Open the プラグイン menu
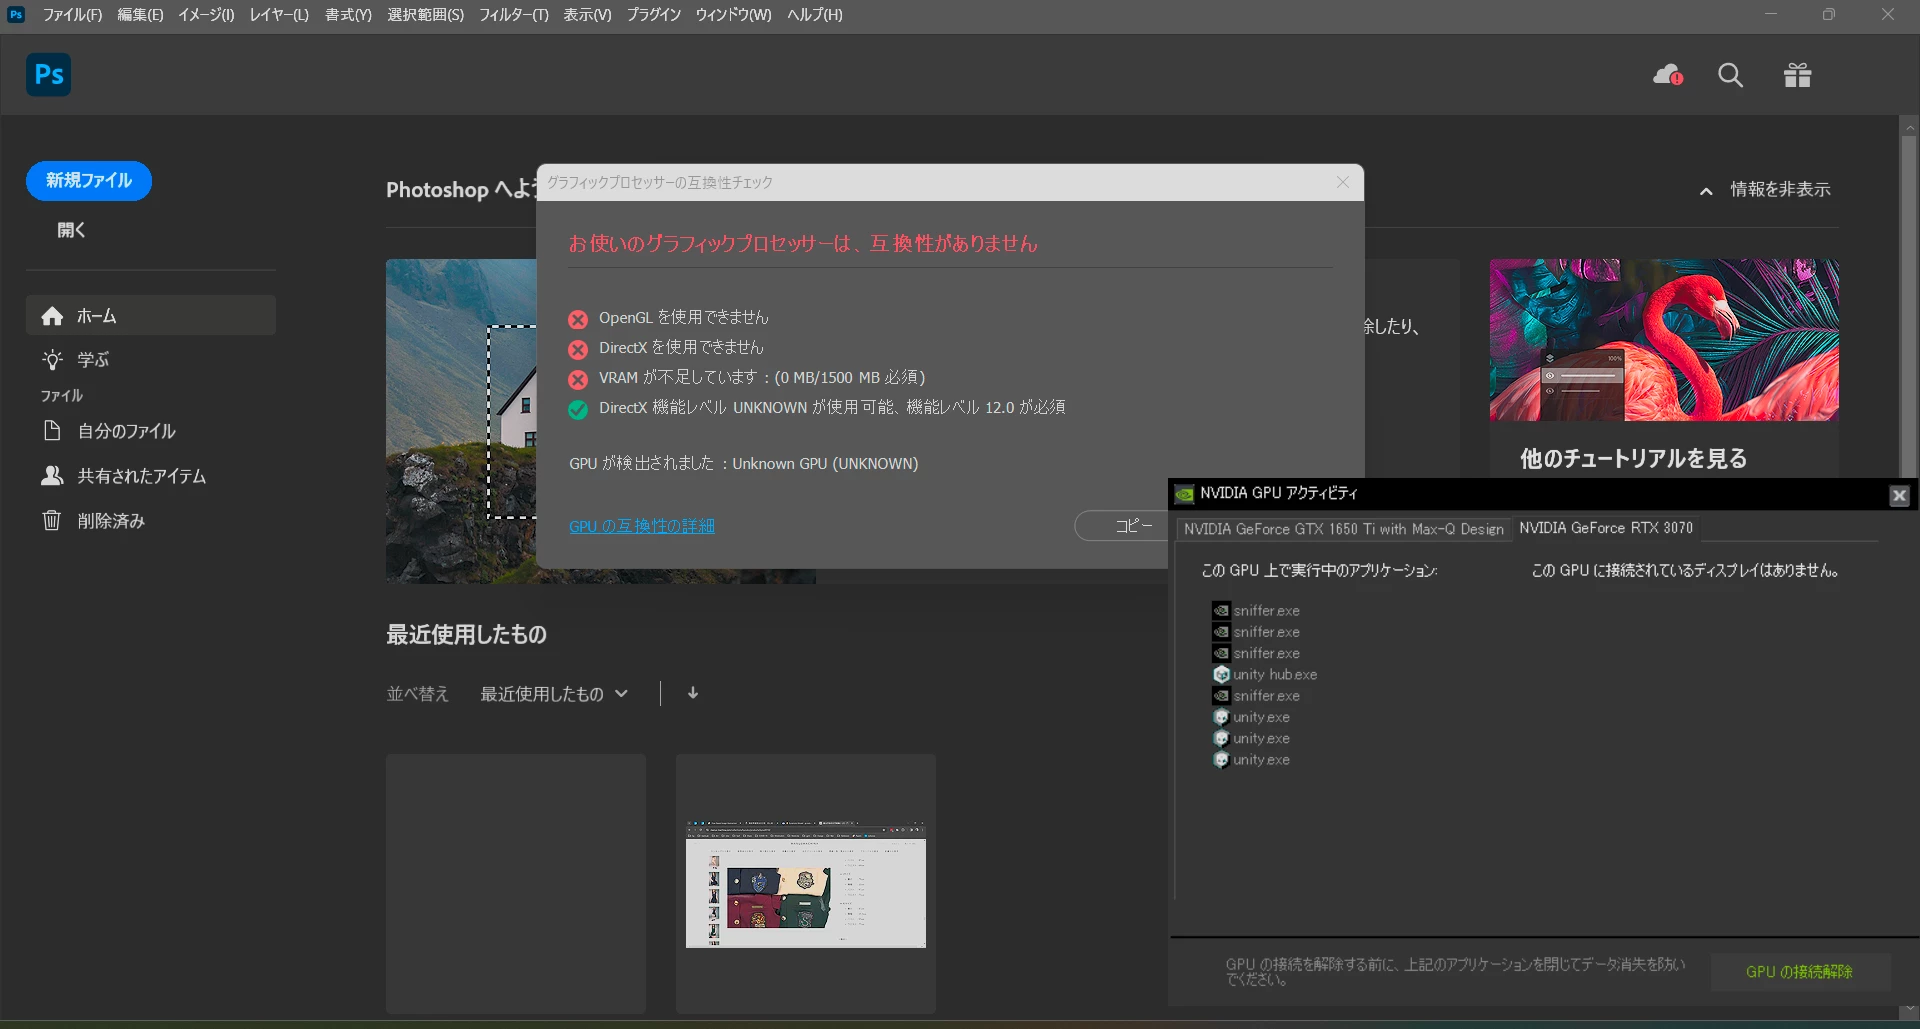This screenshot has height=1029, width=1920. click(x=654, y=15)
